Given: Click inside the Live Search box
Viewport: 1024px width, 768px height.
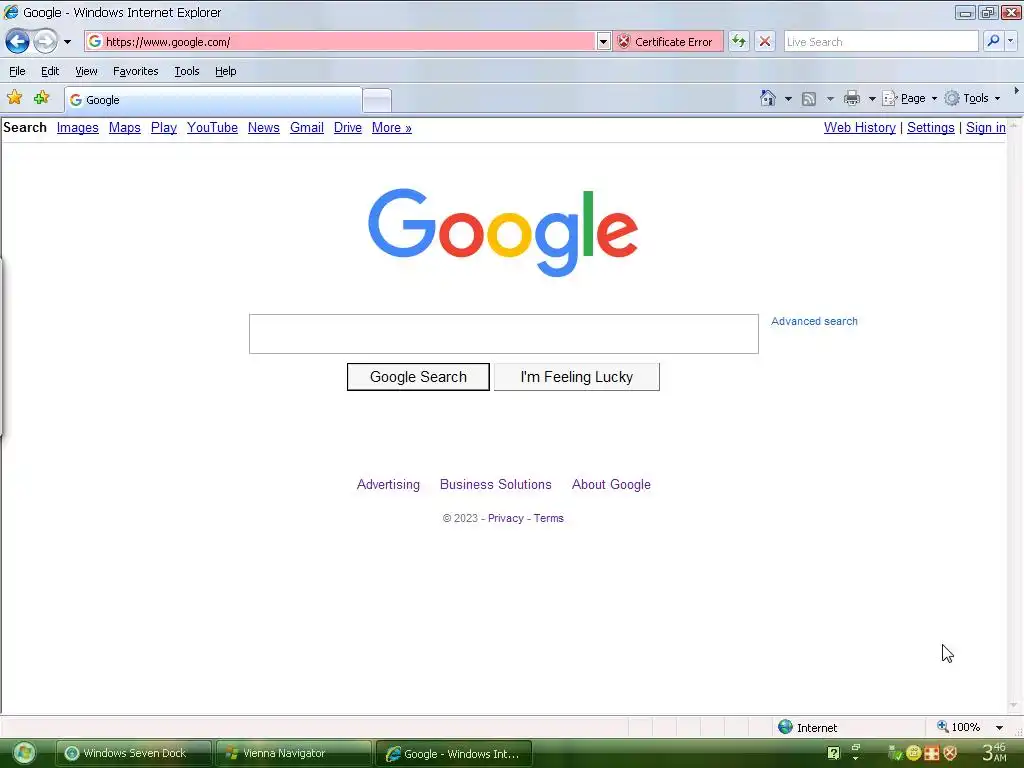Looking at the screenshot, I should point(881,42).
